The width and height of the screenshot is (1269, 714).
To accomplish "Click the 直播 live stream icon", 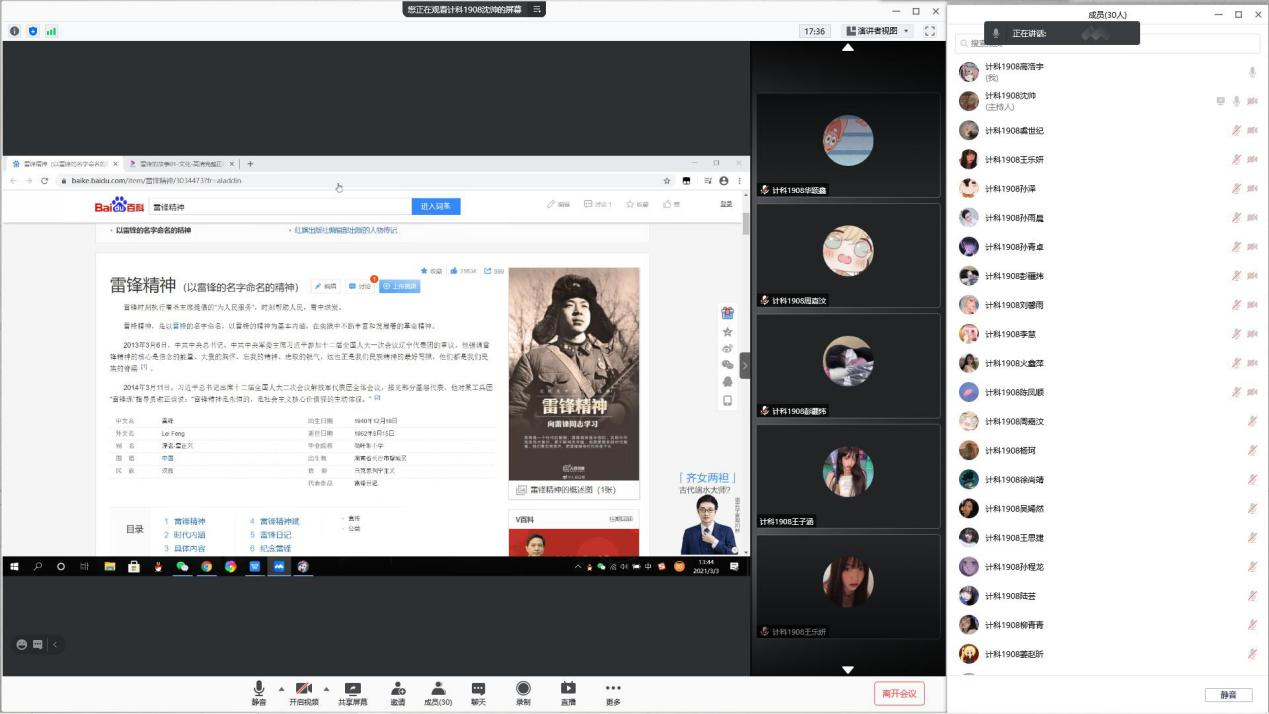I will coord(568,689).
